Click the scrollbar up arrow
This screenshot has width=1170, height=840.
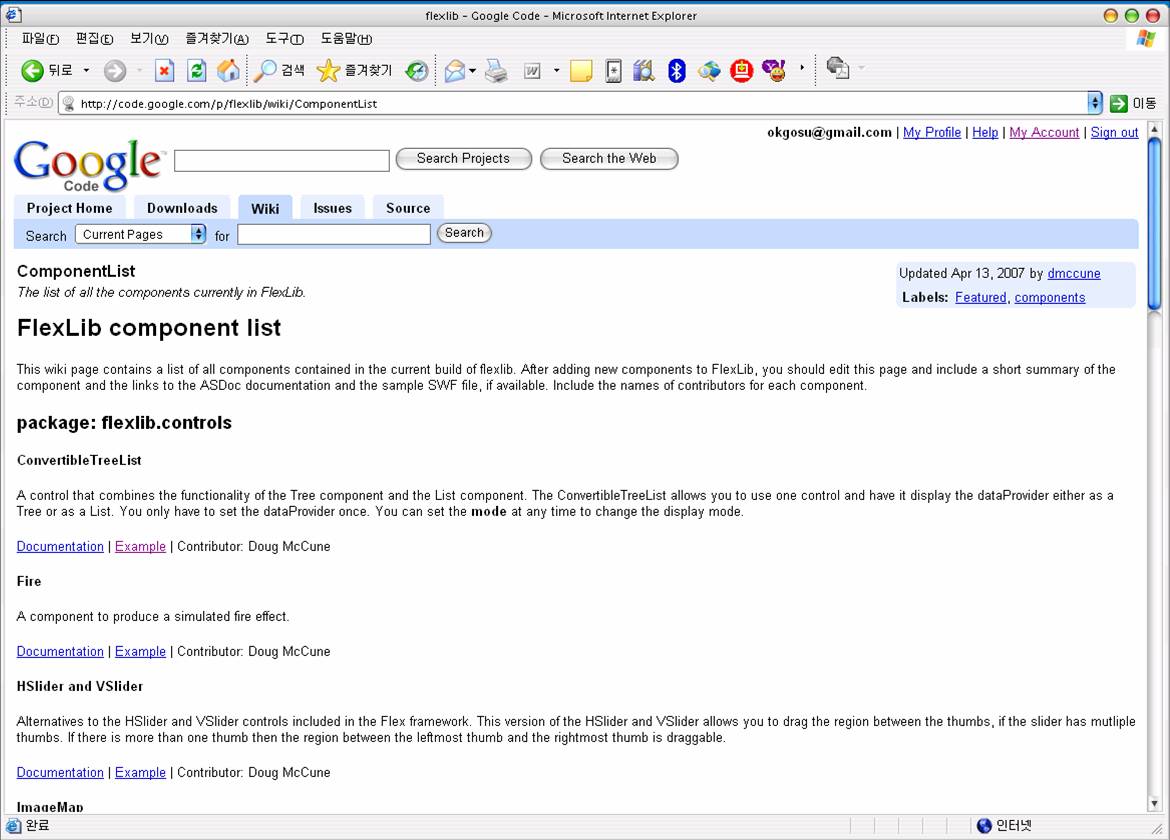1154,129
